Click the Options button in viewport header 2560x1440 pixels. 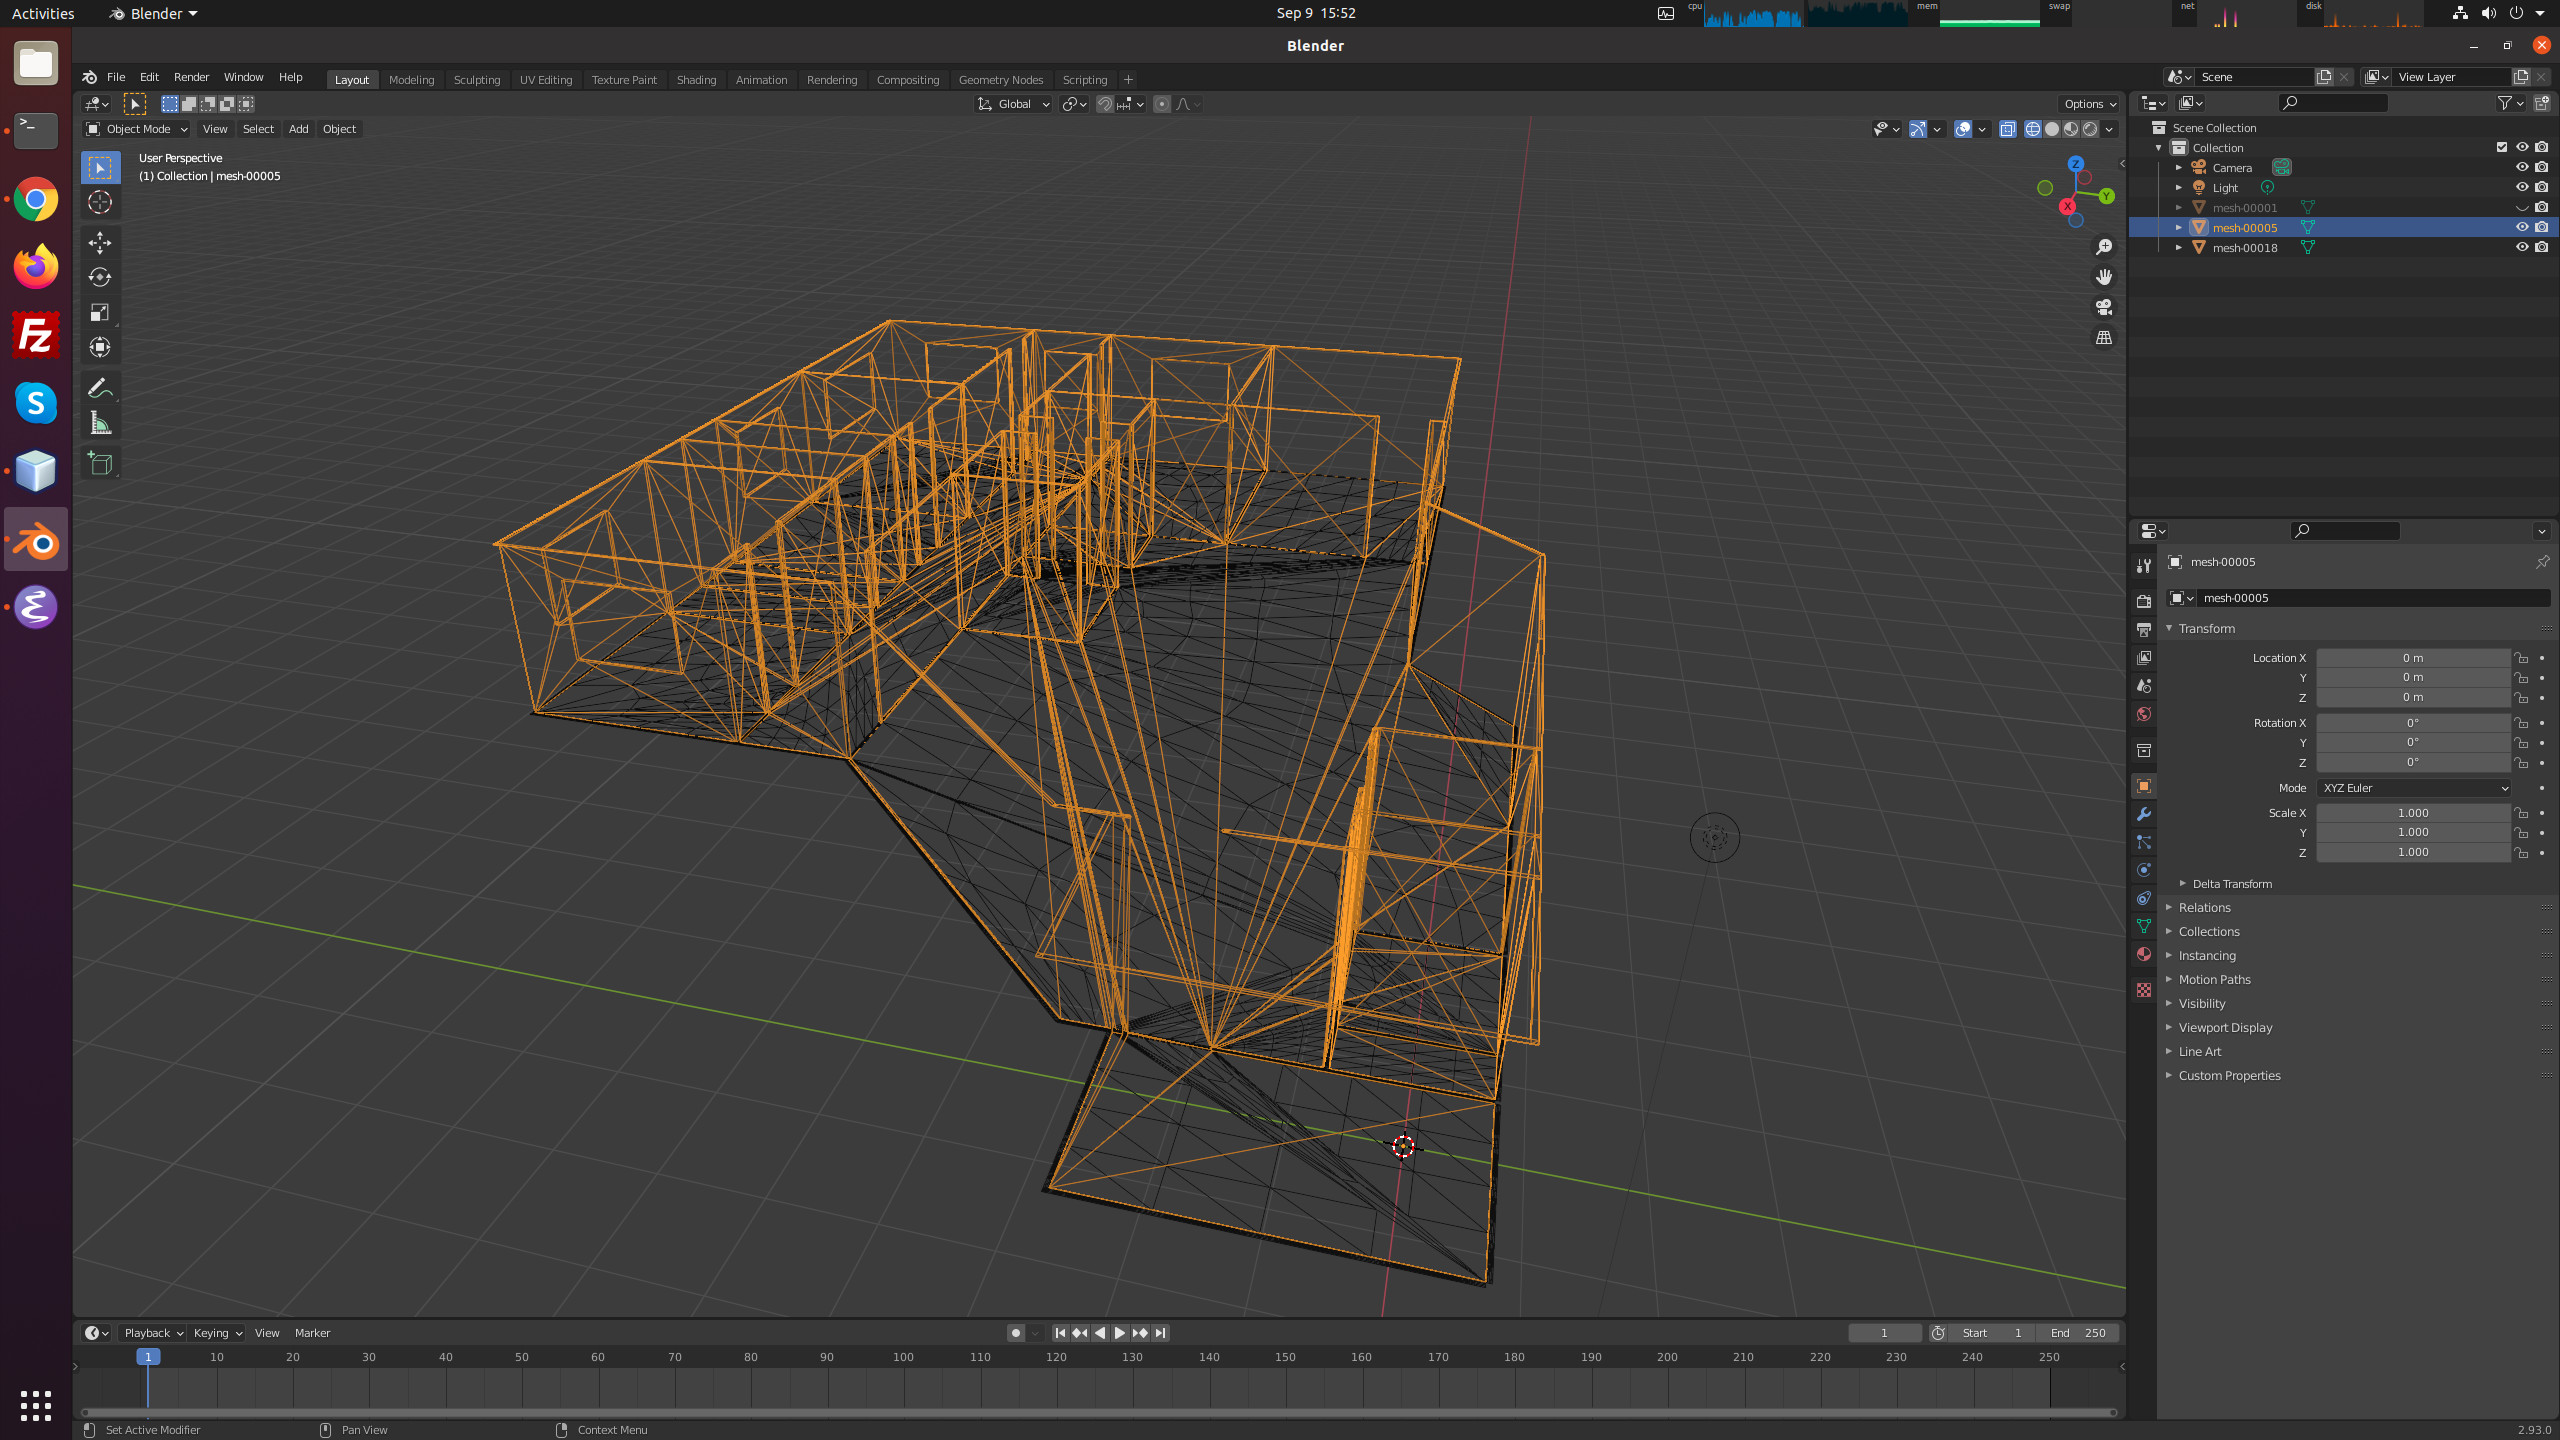(2089, 104)
